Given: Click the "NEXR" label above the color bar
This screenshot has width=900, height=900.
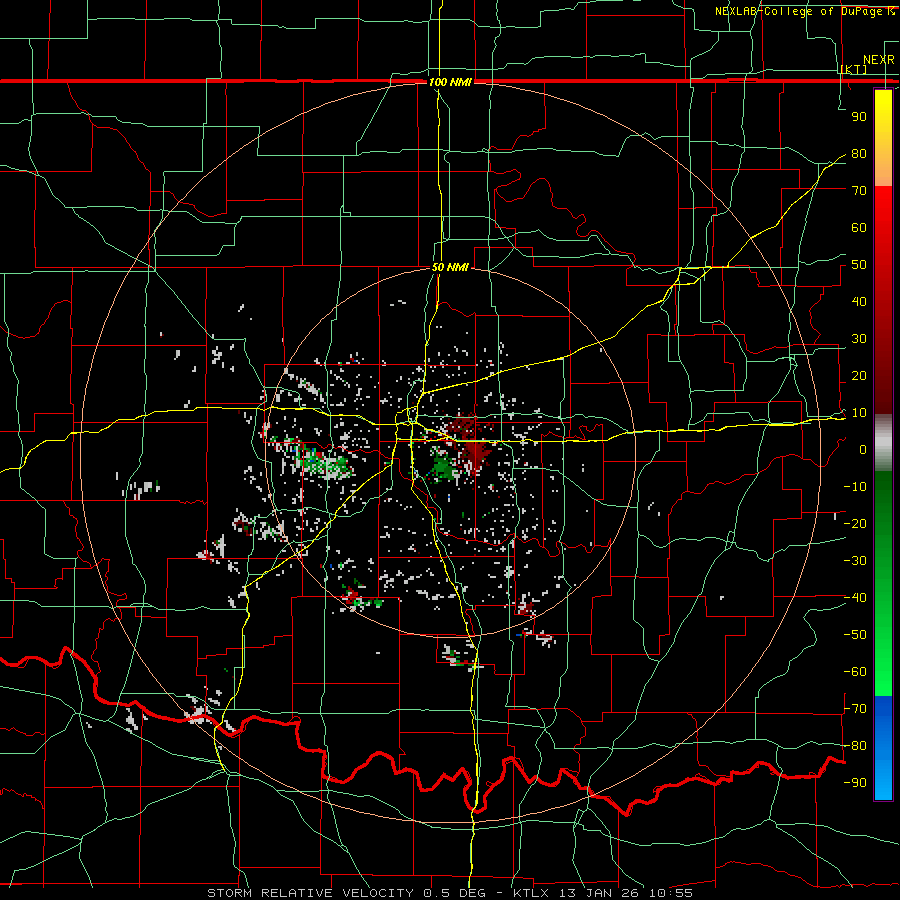Looking at the screenshot, I should [879, 60].
